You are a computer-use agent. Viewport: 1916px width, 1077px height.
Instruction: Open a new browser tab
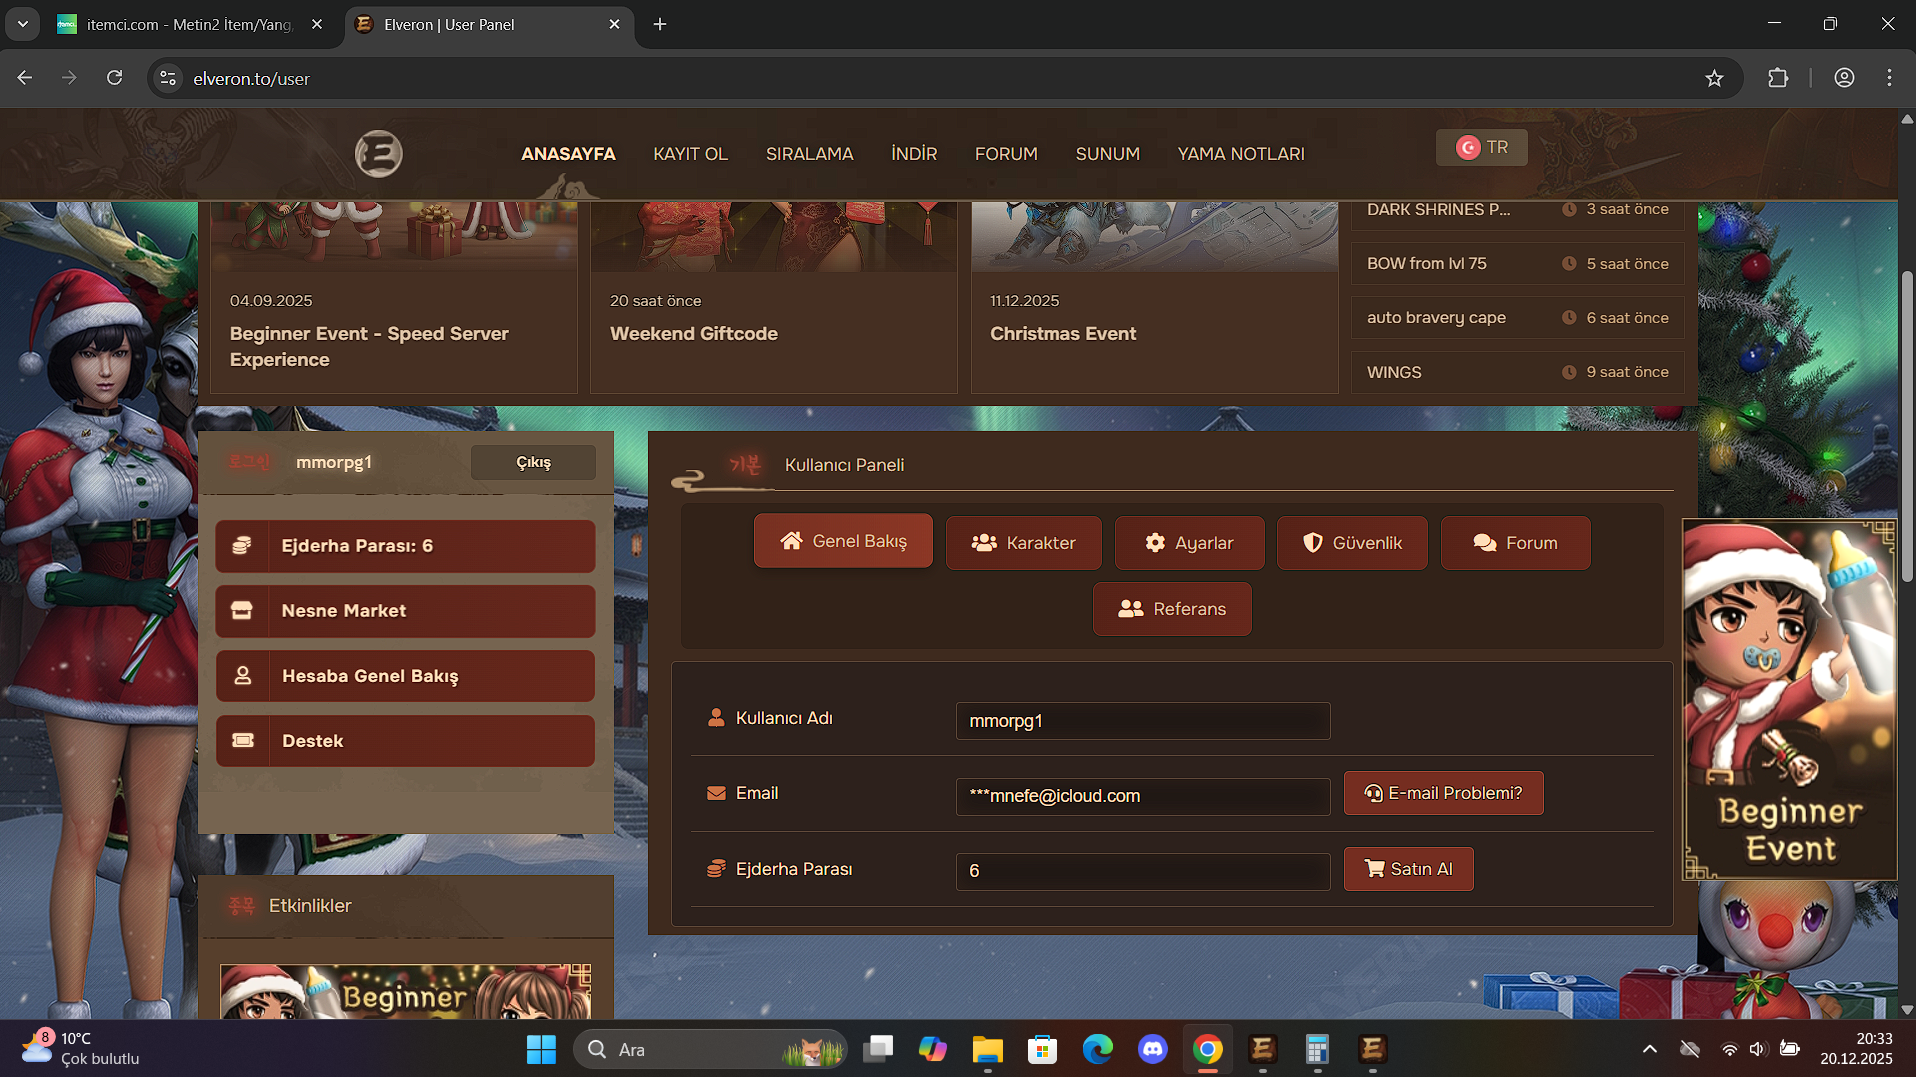point(660,25)
